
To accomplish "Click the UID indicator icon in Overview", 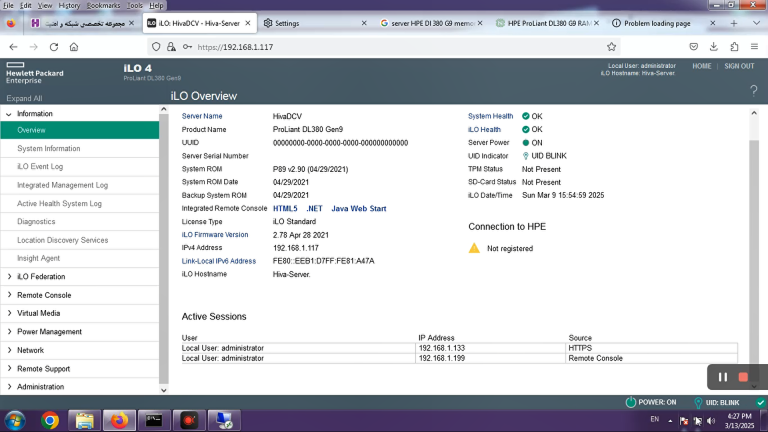I will point(526,156).
